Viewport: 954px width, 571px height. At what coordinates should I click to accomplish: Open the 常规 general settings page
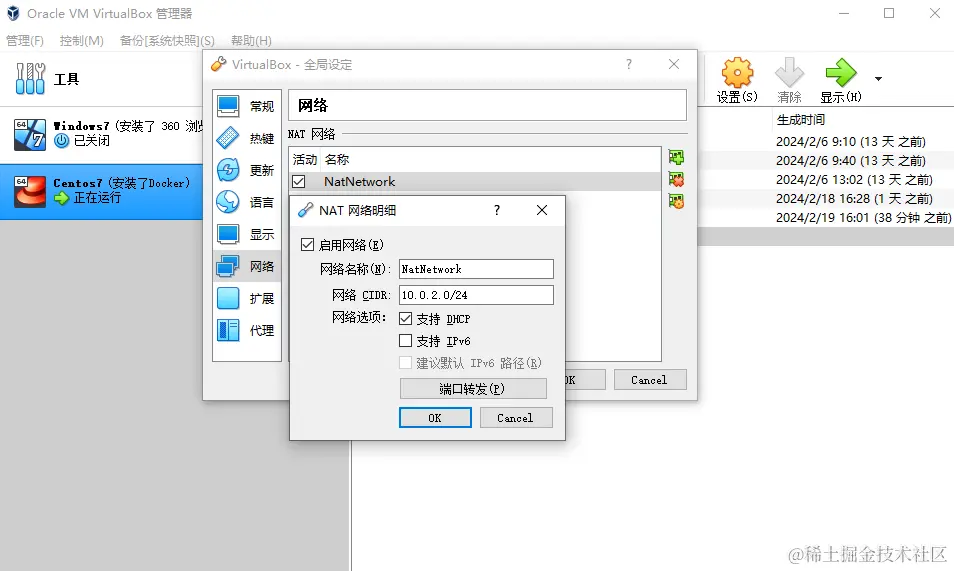pos(246,106)
